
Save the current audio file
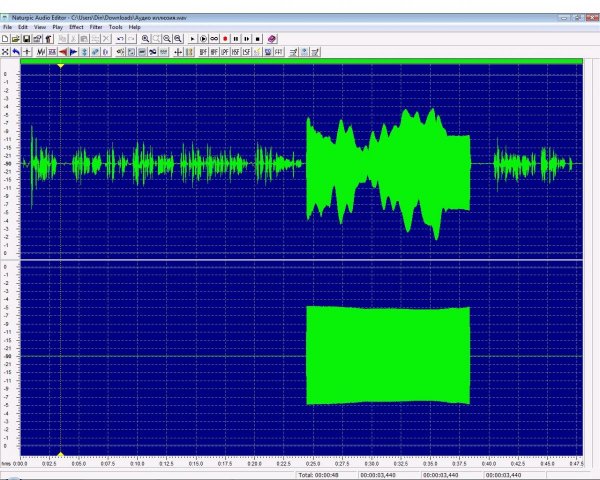pos(26,39)
